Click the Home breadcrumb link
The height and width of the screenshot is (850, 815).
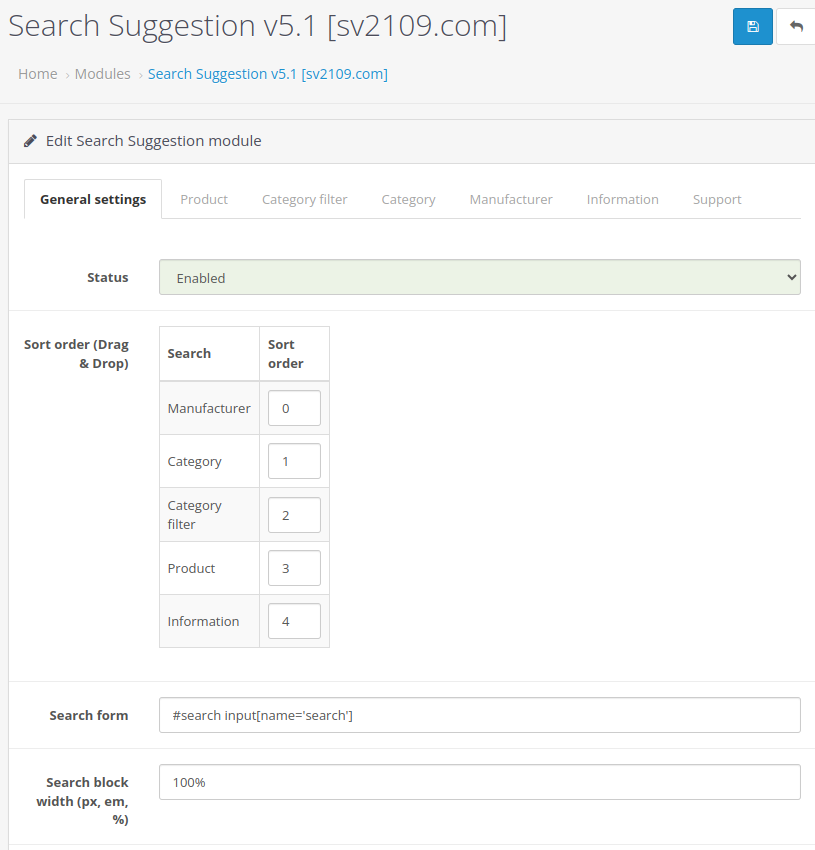[x=37, y=74]
